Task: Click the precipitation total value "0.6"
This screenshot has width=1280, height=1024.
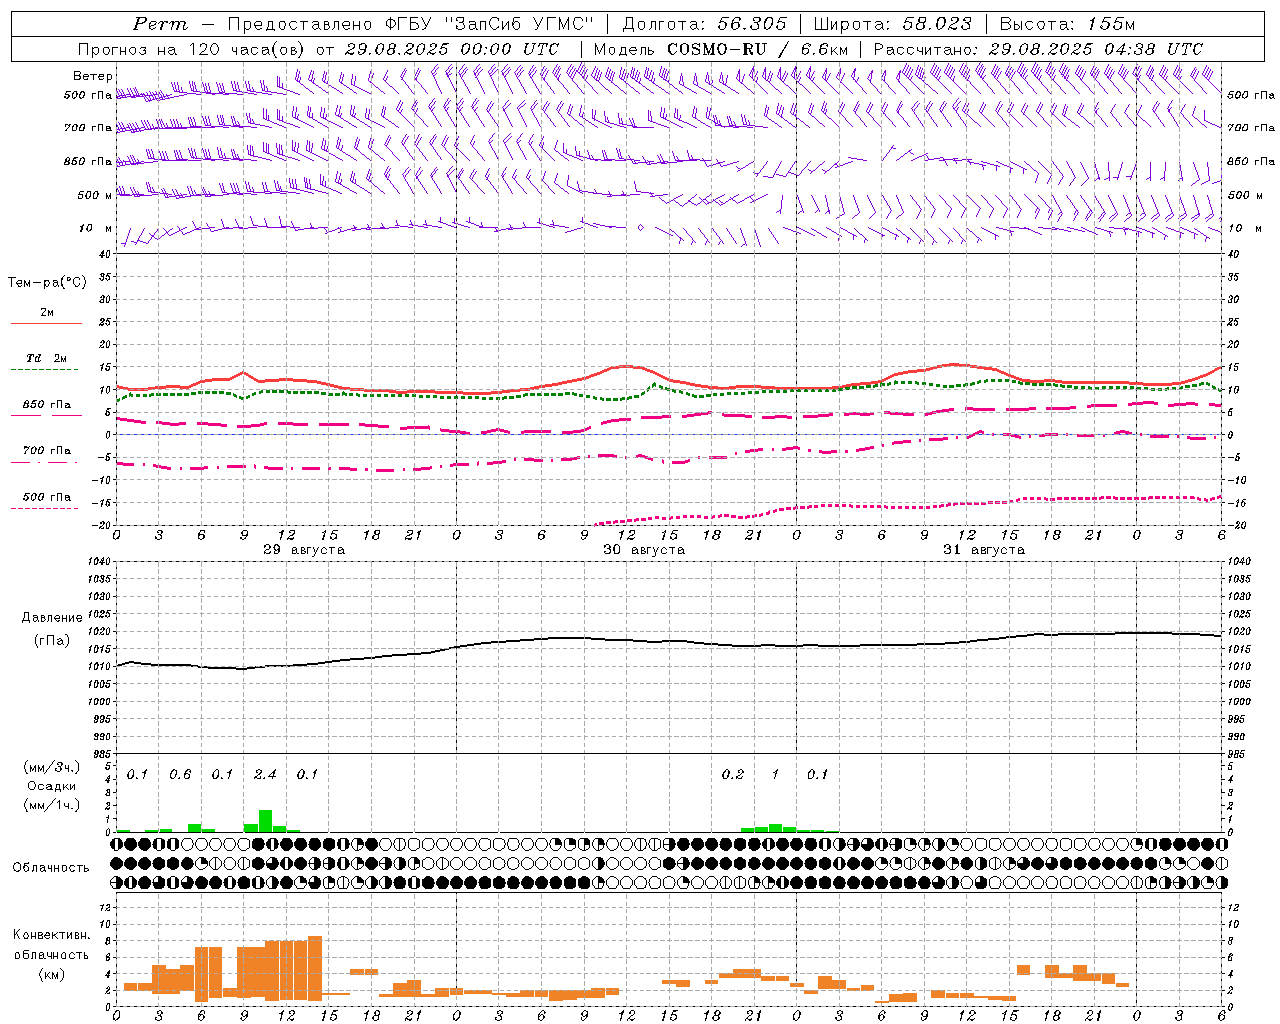Action: 180,774
